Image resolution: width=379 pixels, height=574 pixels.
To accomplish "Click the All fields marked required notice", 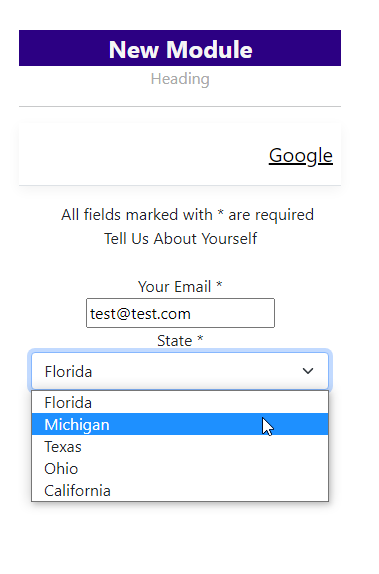I will click(187, 215).
